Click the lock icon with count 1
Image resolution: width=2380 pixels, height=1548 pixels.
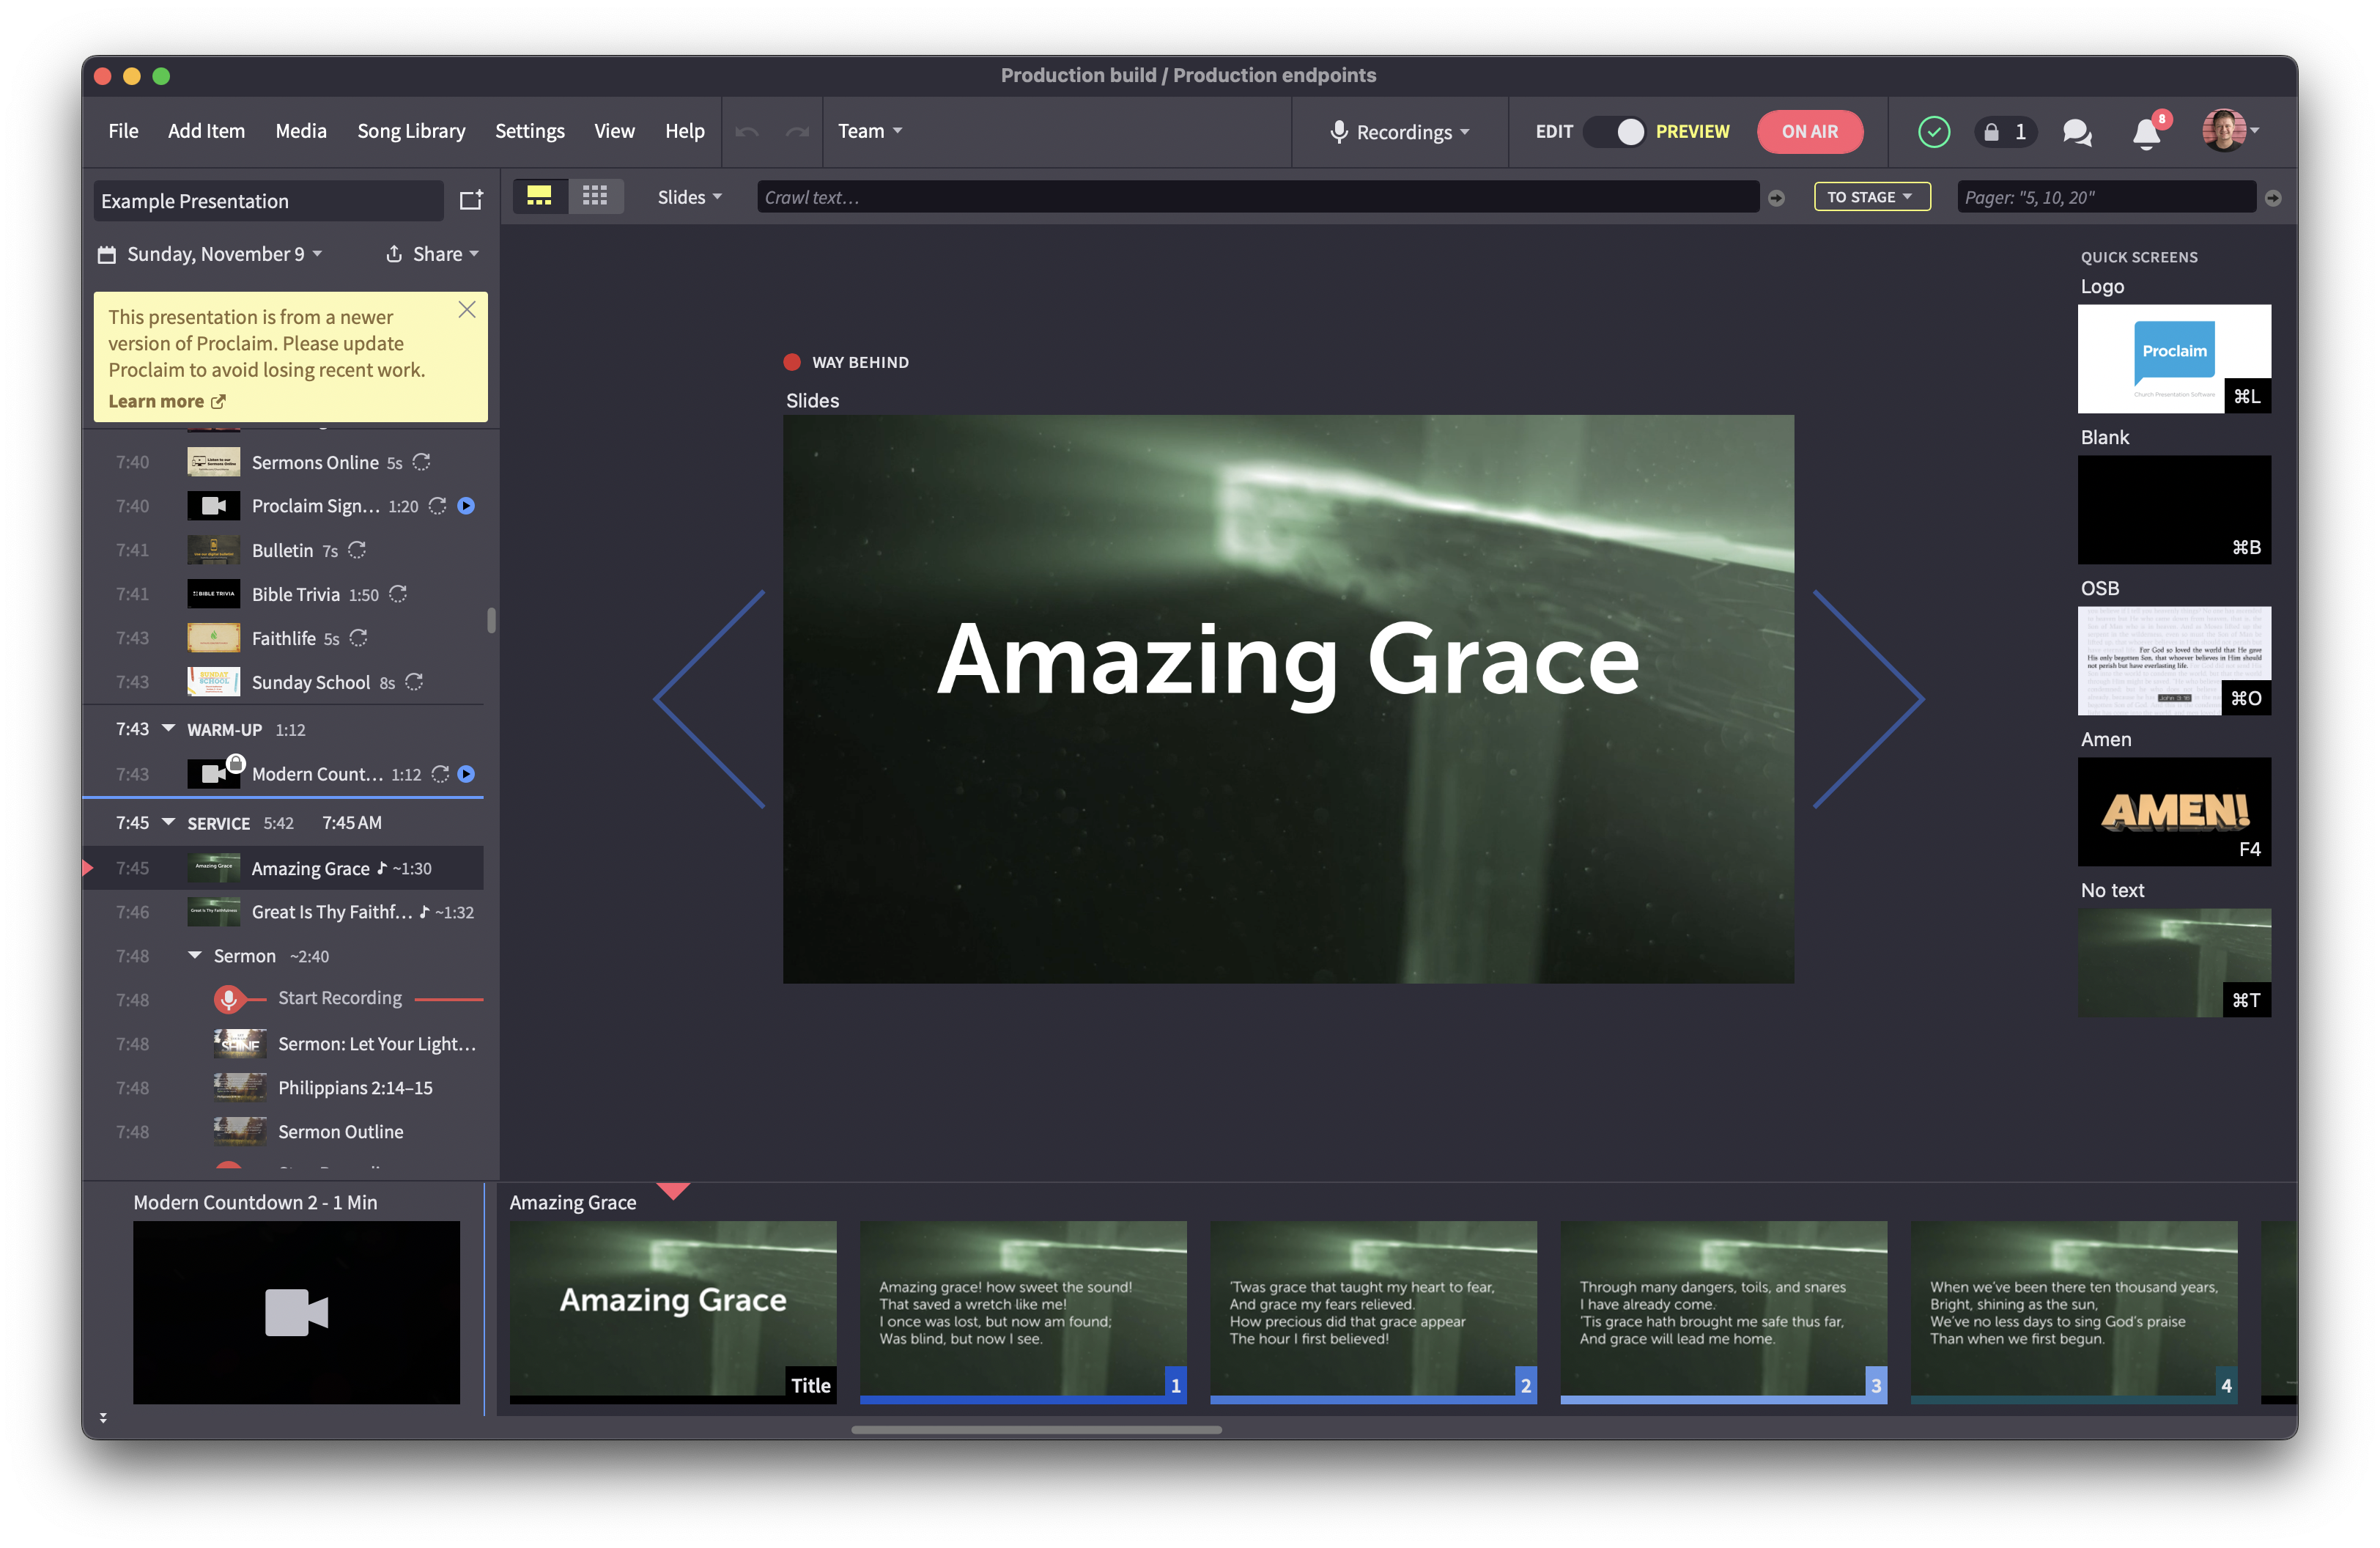(x=2005, y=132)
